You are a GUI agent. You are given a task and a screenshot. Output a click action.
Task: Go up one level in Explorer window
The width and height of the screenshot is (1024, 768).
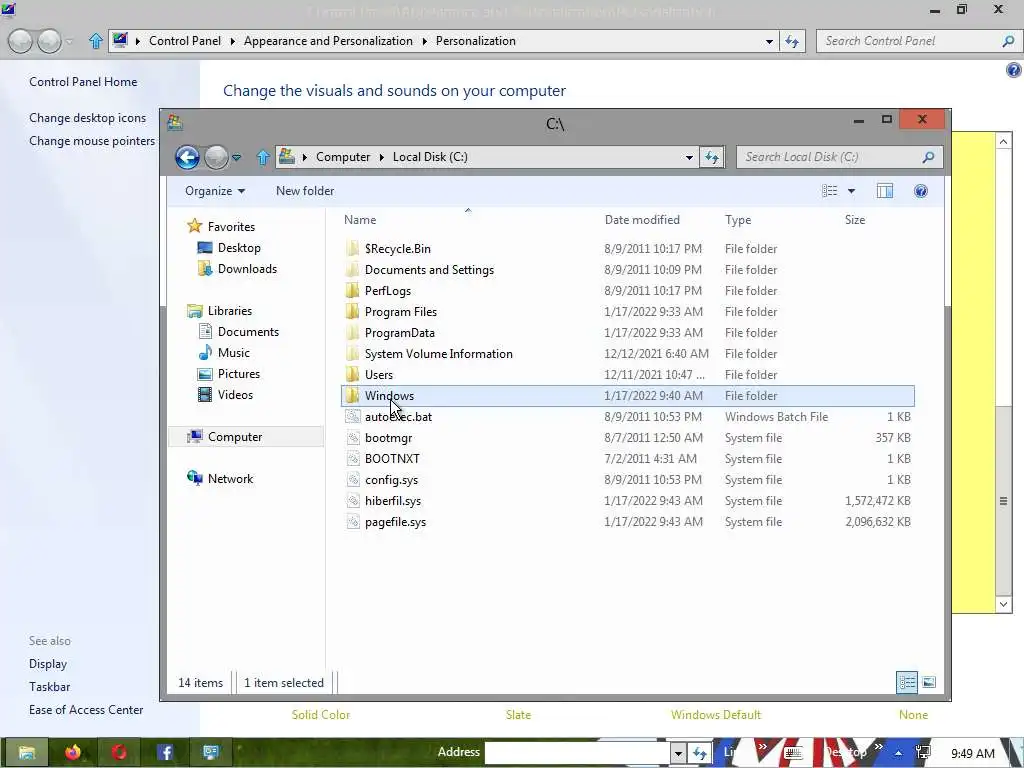coord(263,157)
